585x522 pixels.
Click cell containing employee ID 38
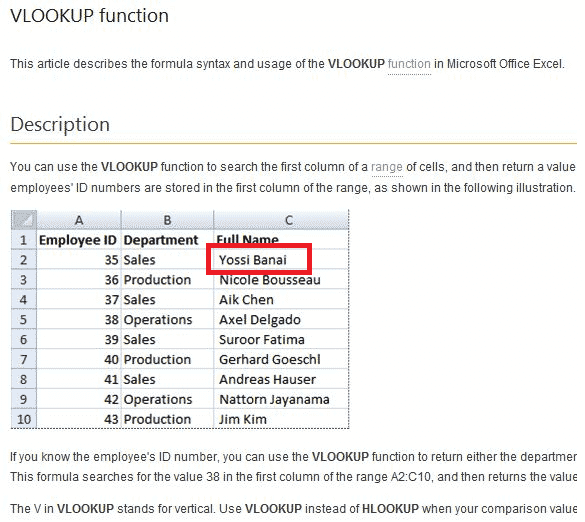(x=79, y=319)
